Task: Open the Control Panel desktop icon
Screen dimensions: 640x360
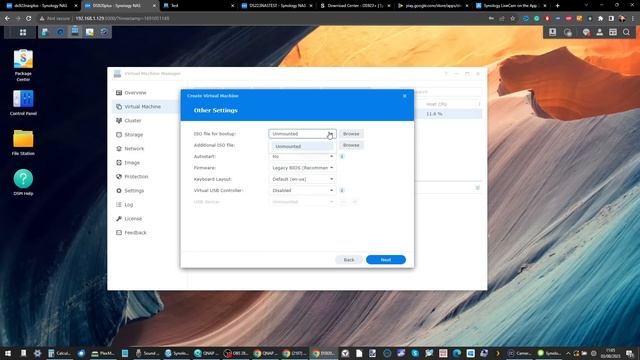Action: 23,103
